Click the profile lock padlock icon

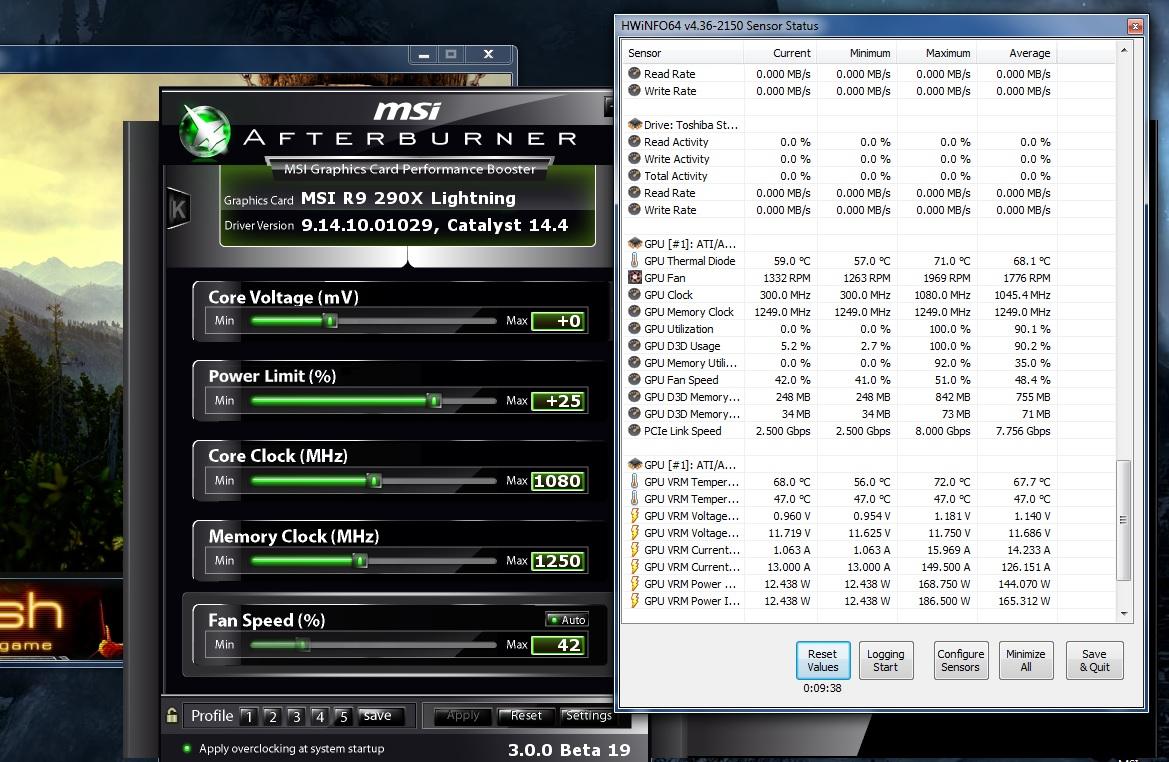pos(172,716)
